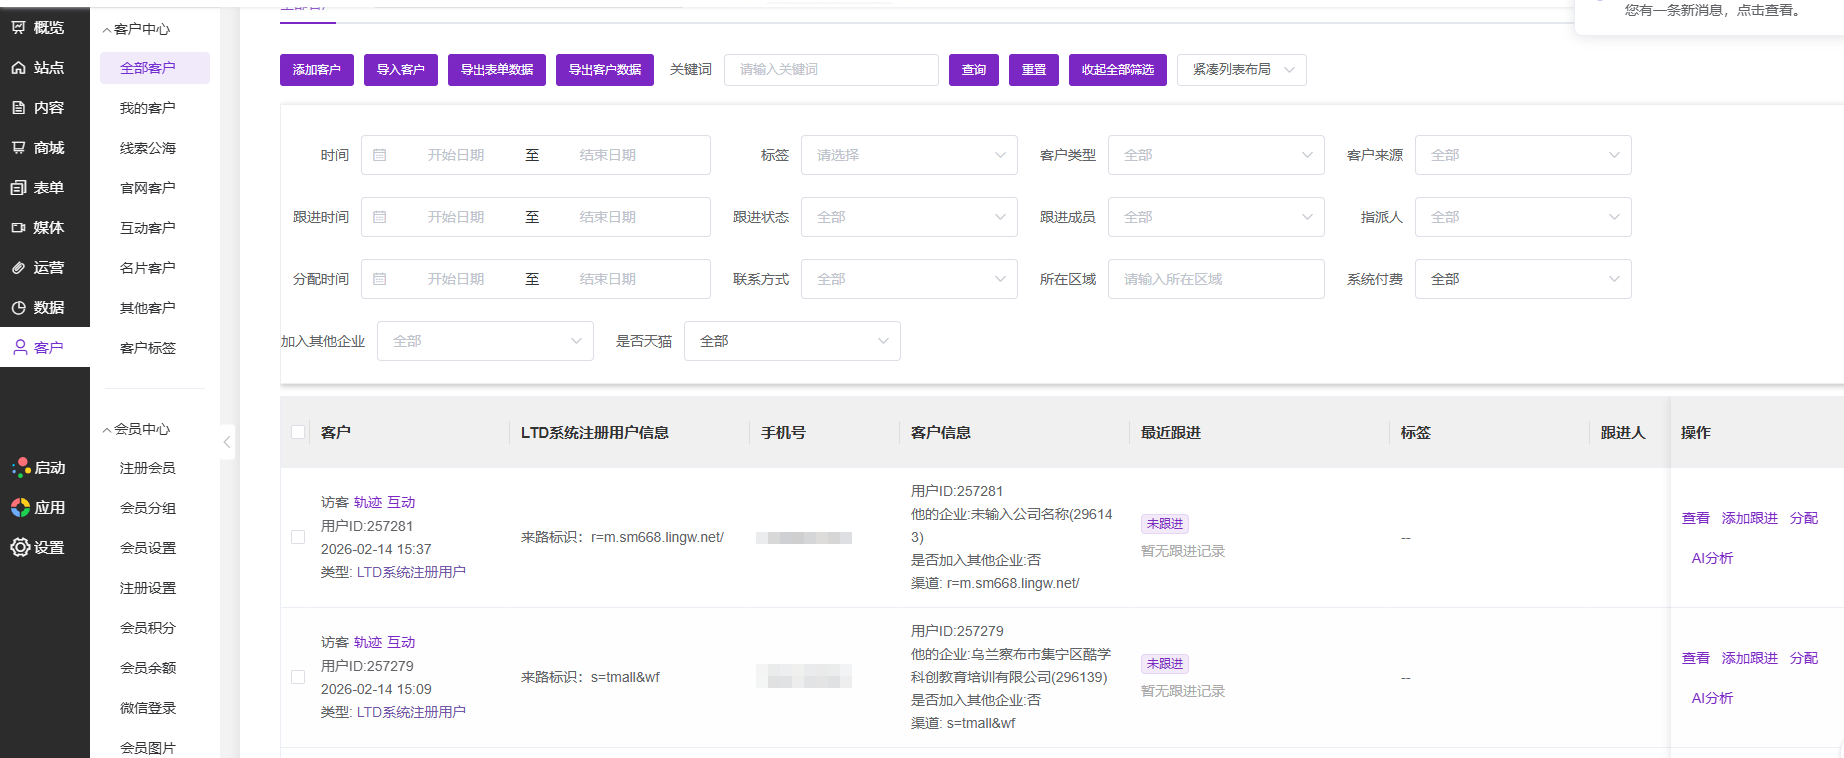Go to 线索公海 in the side menu
1844x758 pixels.
(148, 148)
